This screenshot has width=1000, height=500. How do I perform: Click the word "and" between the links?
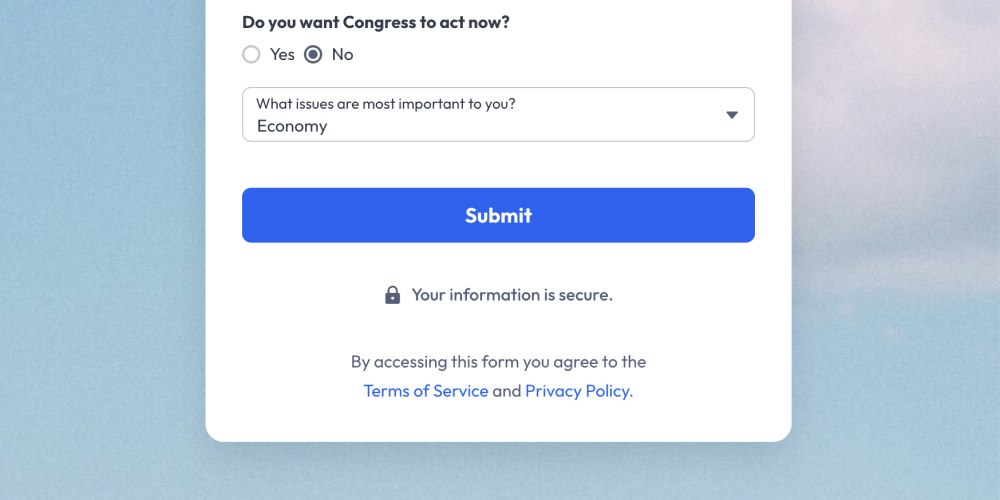(507, 391)
